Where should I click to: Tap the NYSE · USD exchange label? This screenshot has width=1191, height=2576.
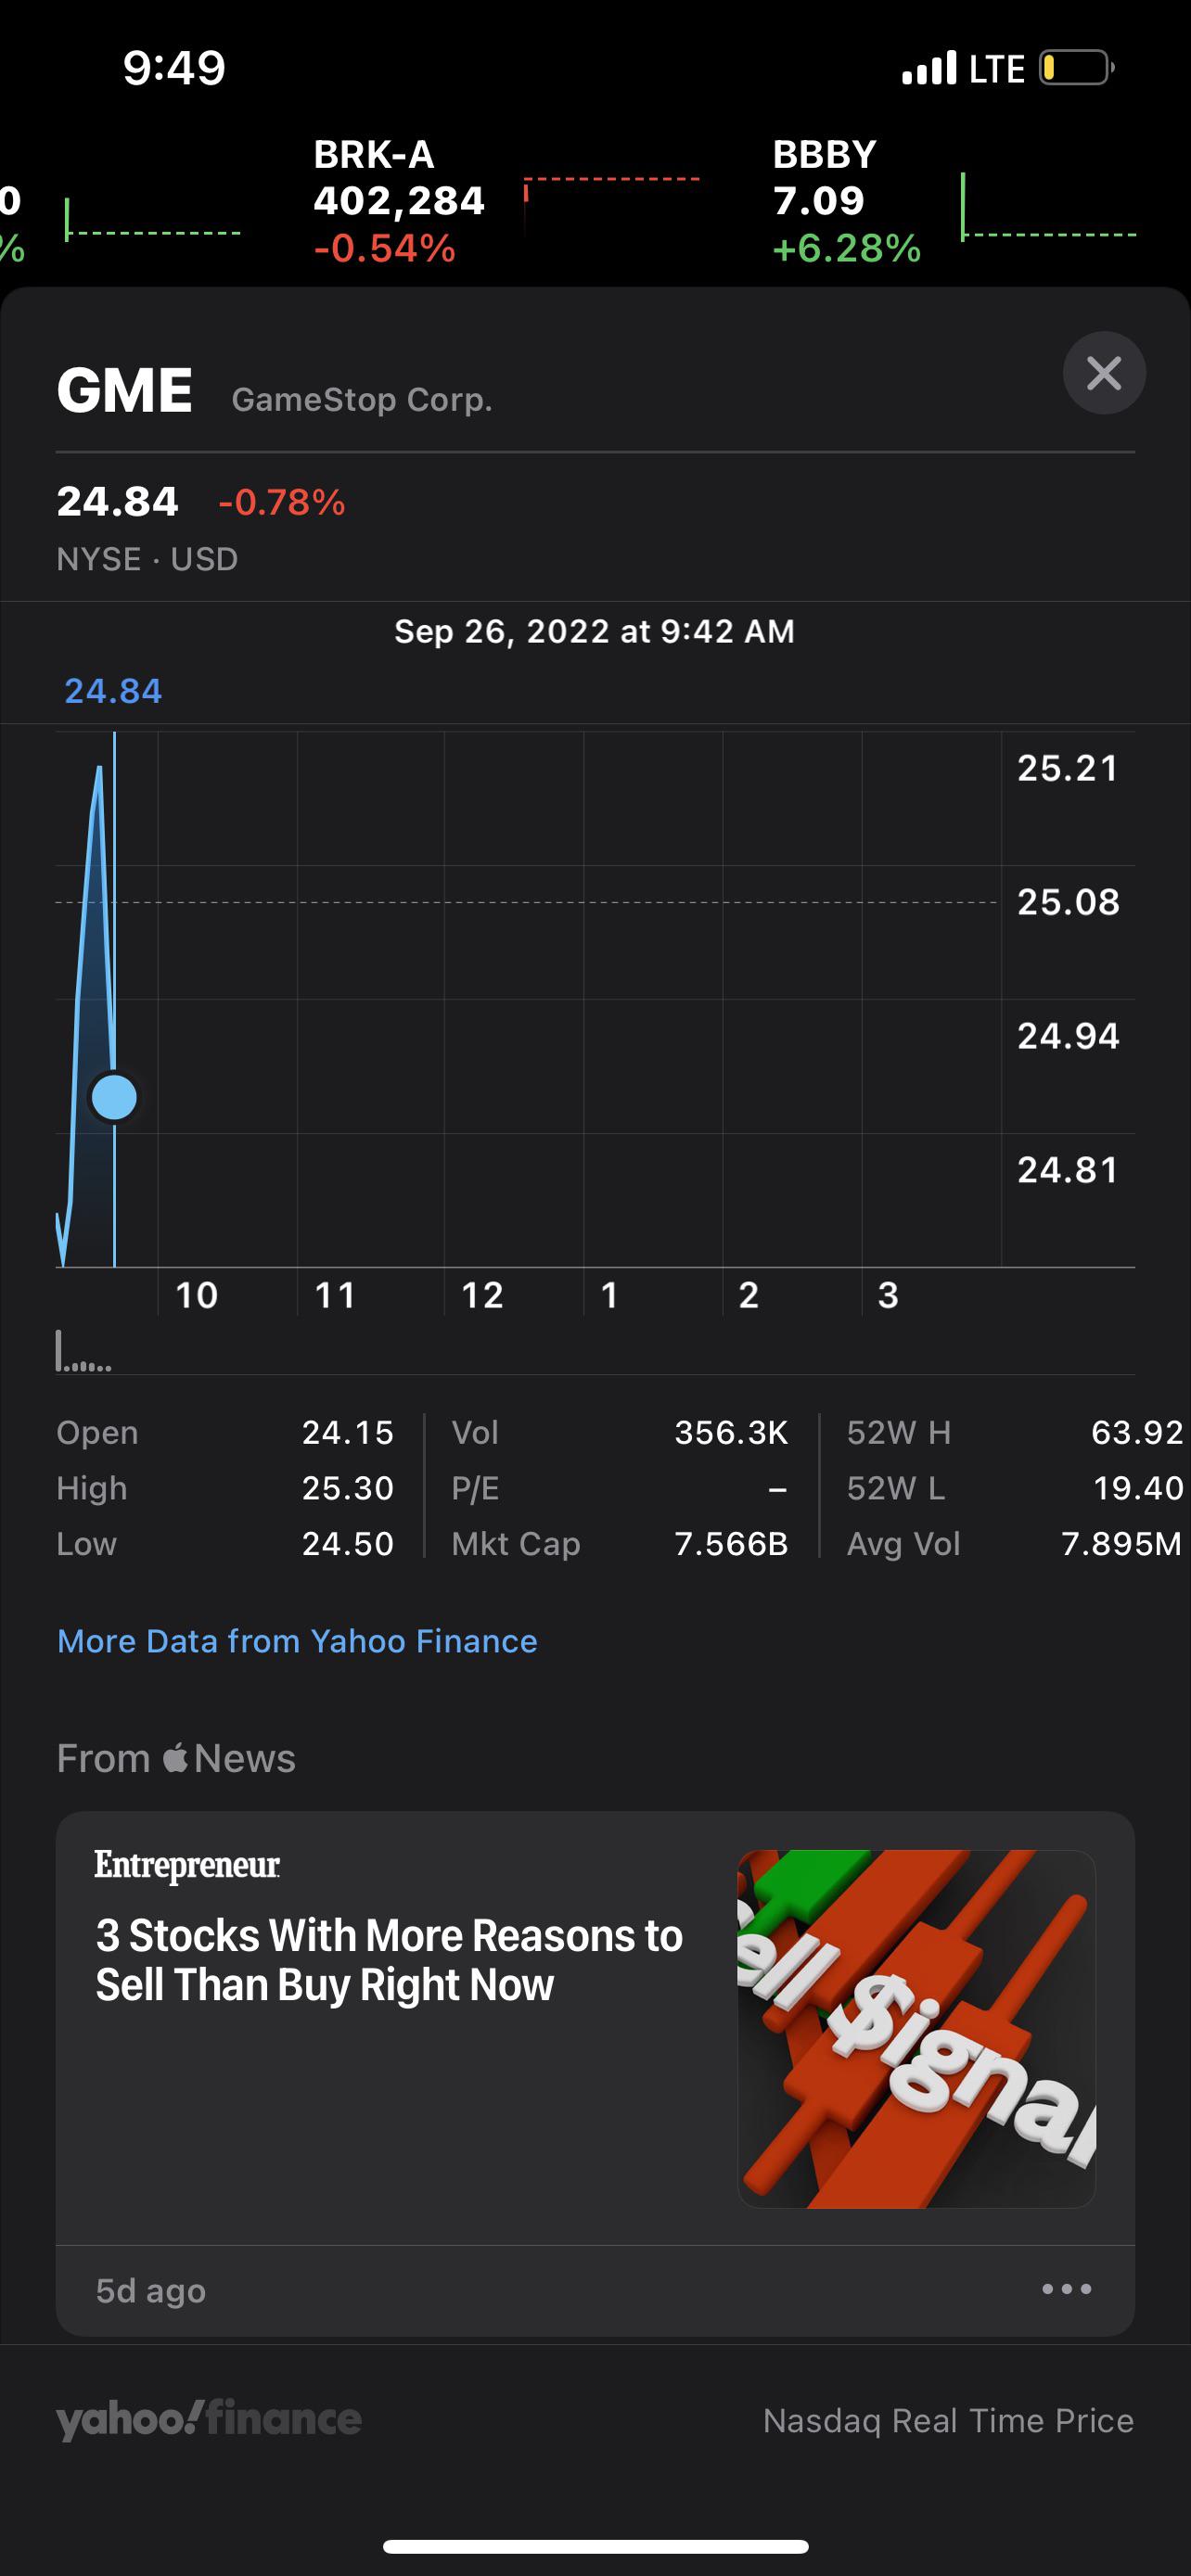[148, 559]
